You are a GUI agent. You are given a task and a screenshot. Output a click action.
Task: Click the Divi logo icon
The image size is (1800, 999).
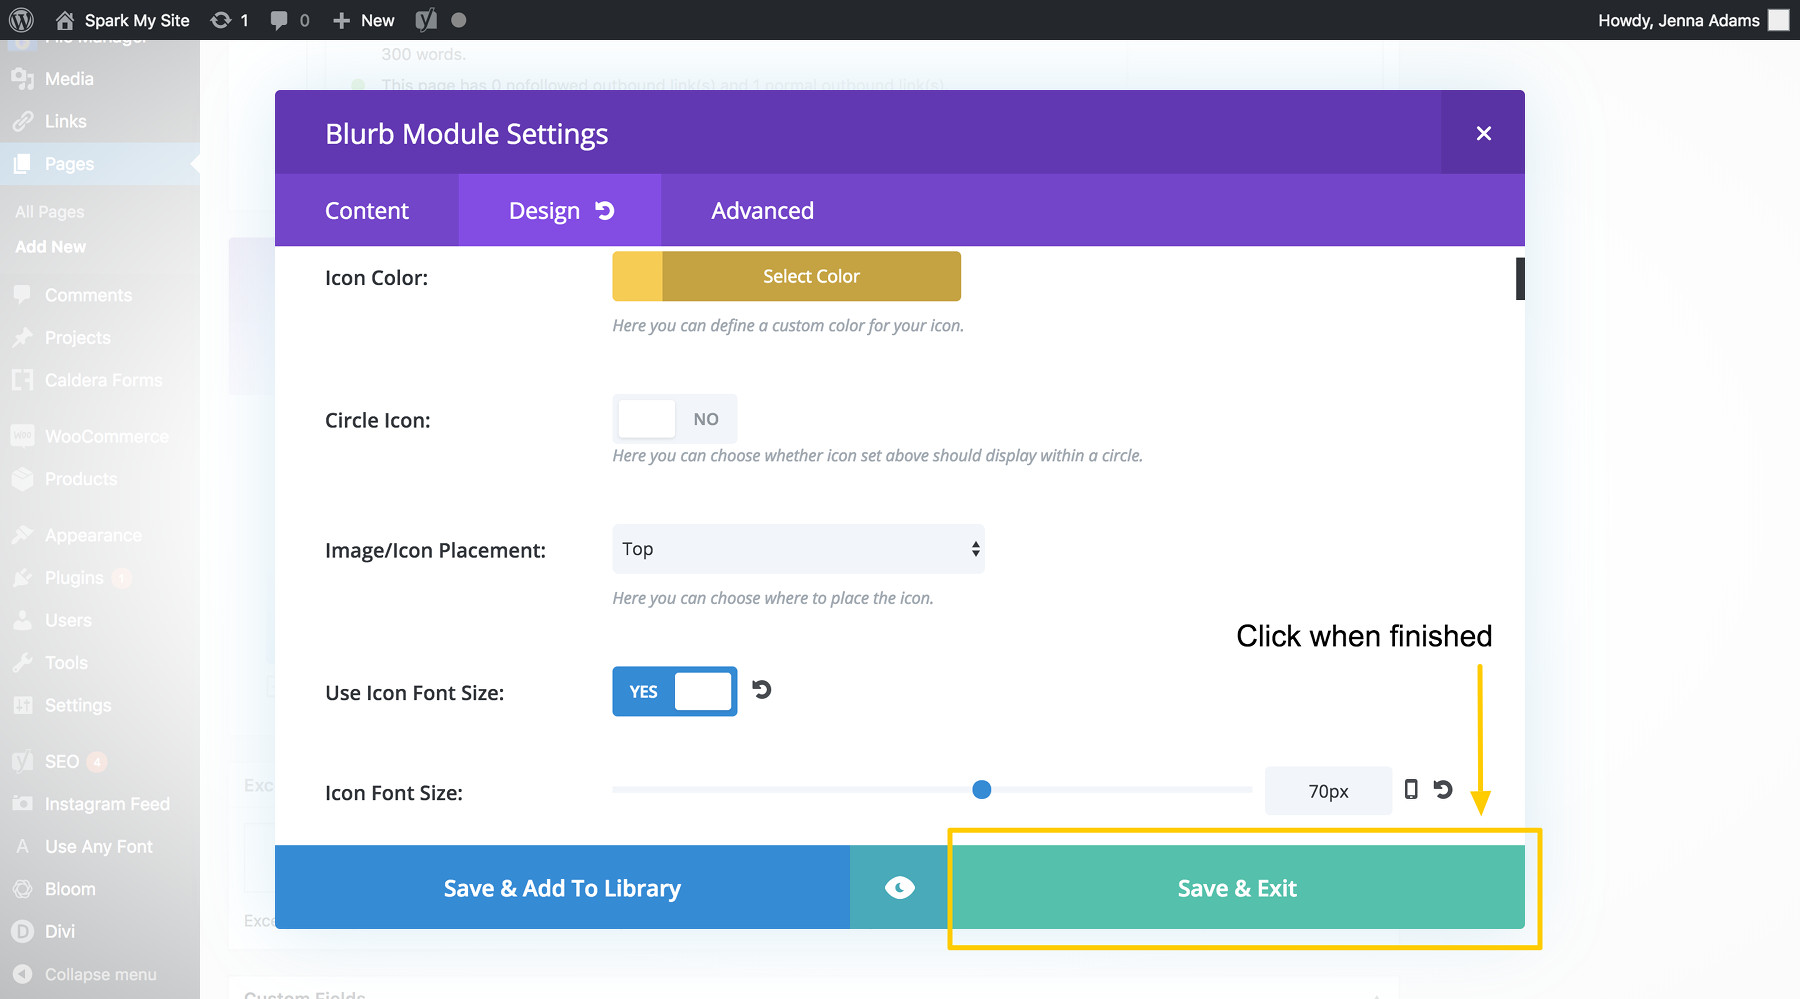click(x=22, y=931)
